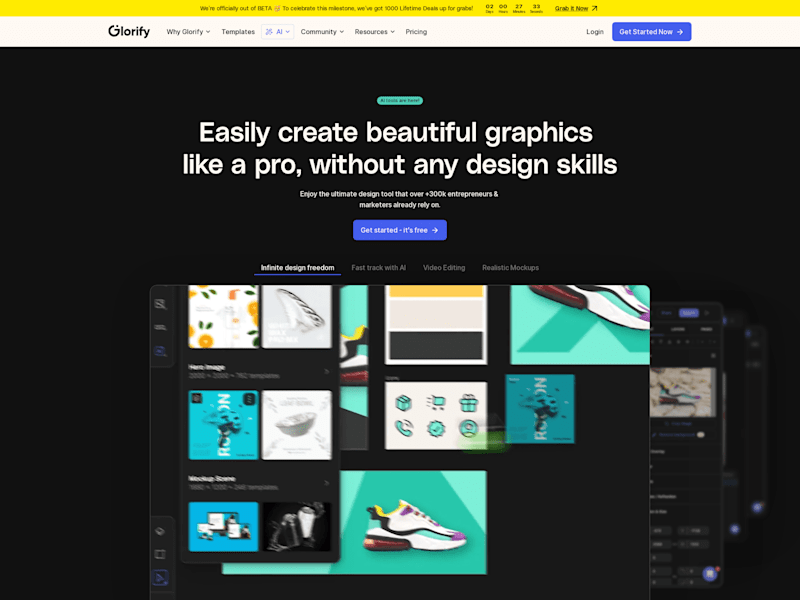Select the gear badge icon
Screen dimensions: 800x600
coord(436,428)
